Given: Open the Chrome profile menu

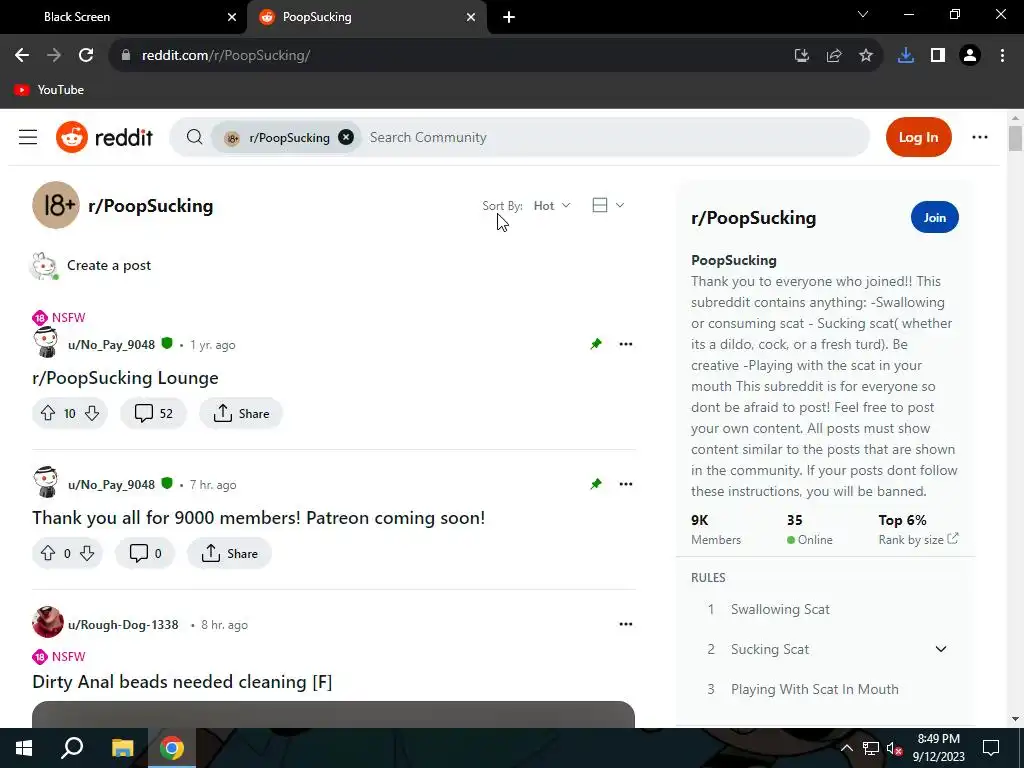Looking at the screenshot, I should [970, 56].
